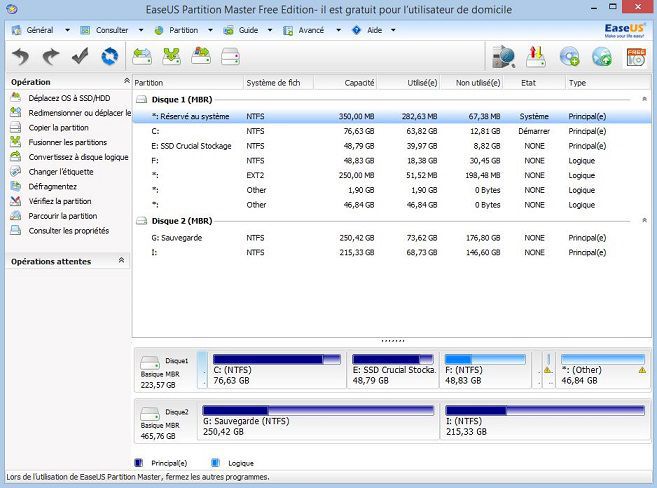Sort by the Non utilisé(e) column header
Image resolution: width=657 pixels, height=488 pixels.
point(471,83)
